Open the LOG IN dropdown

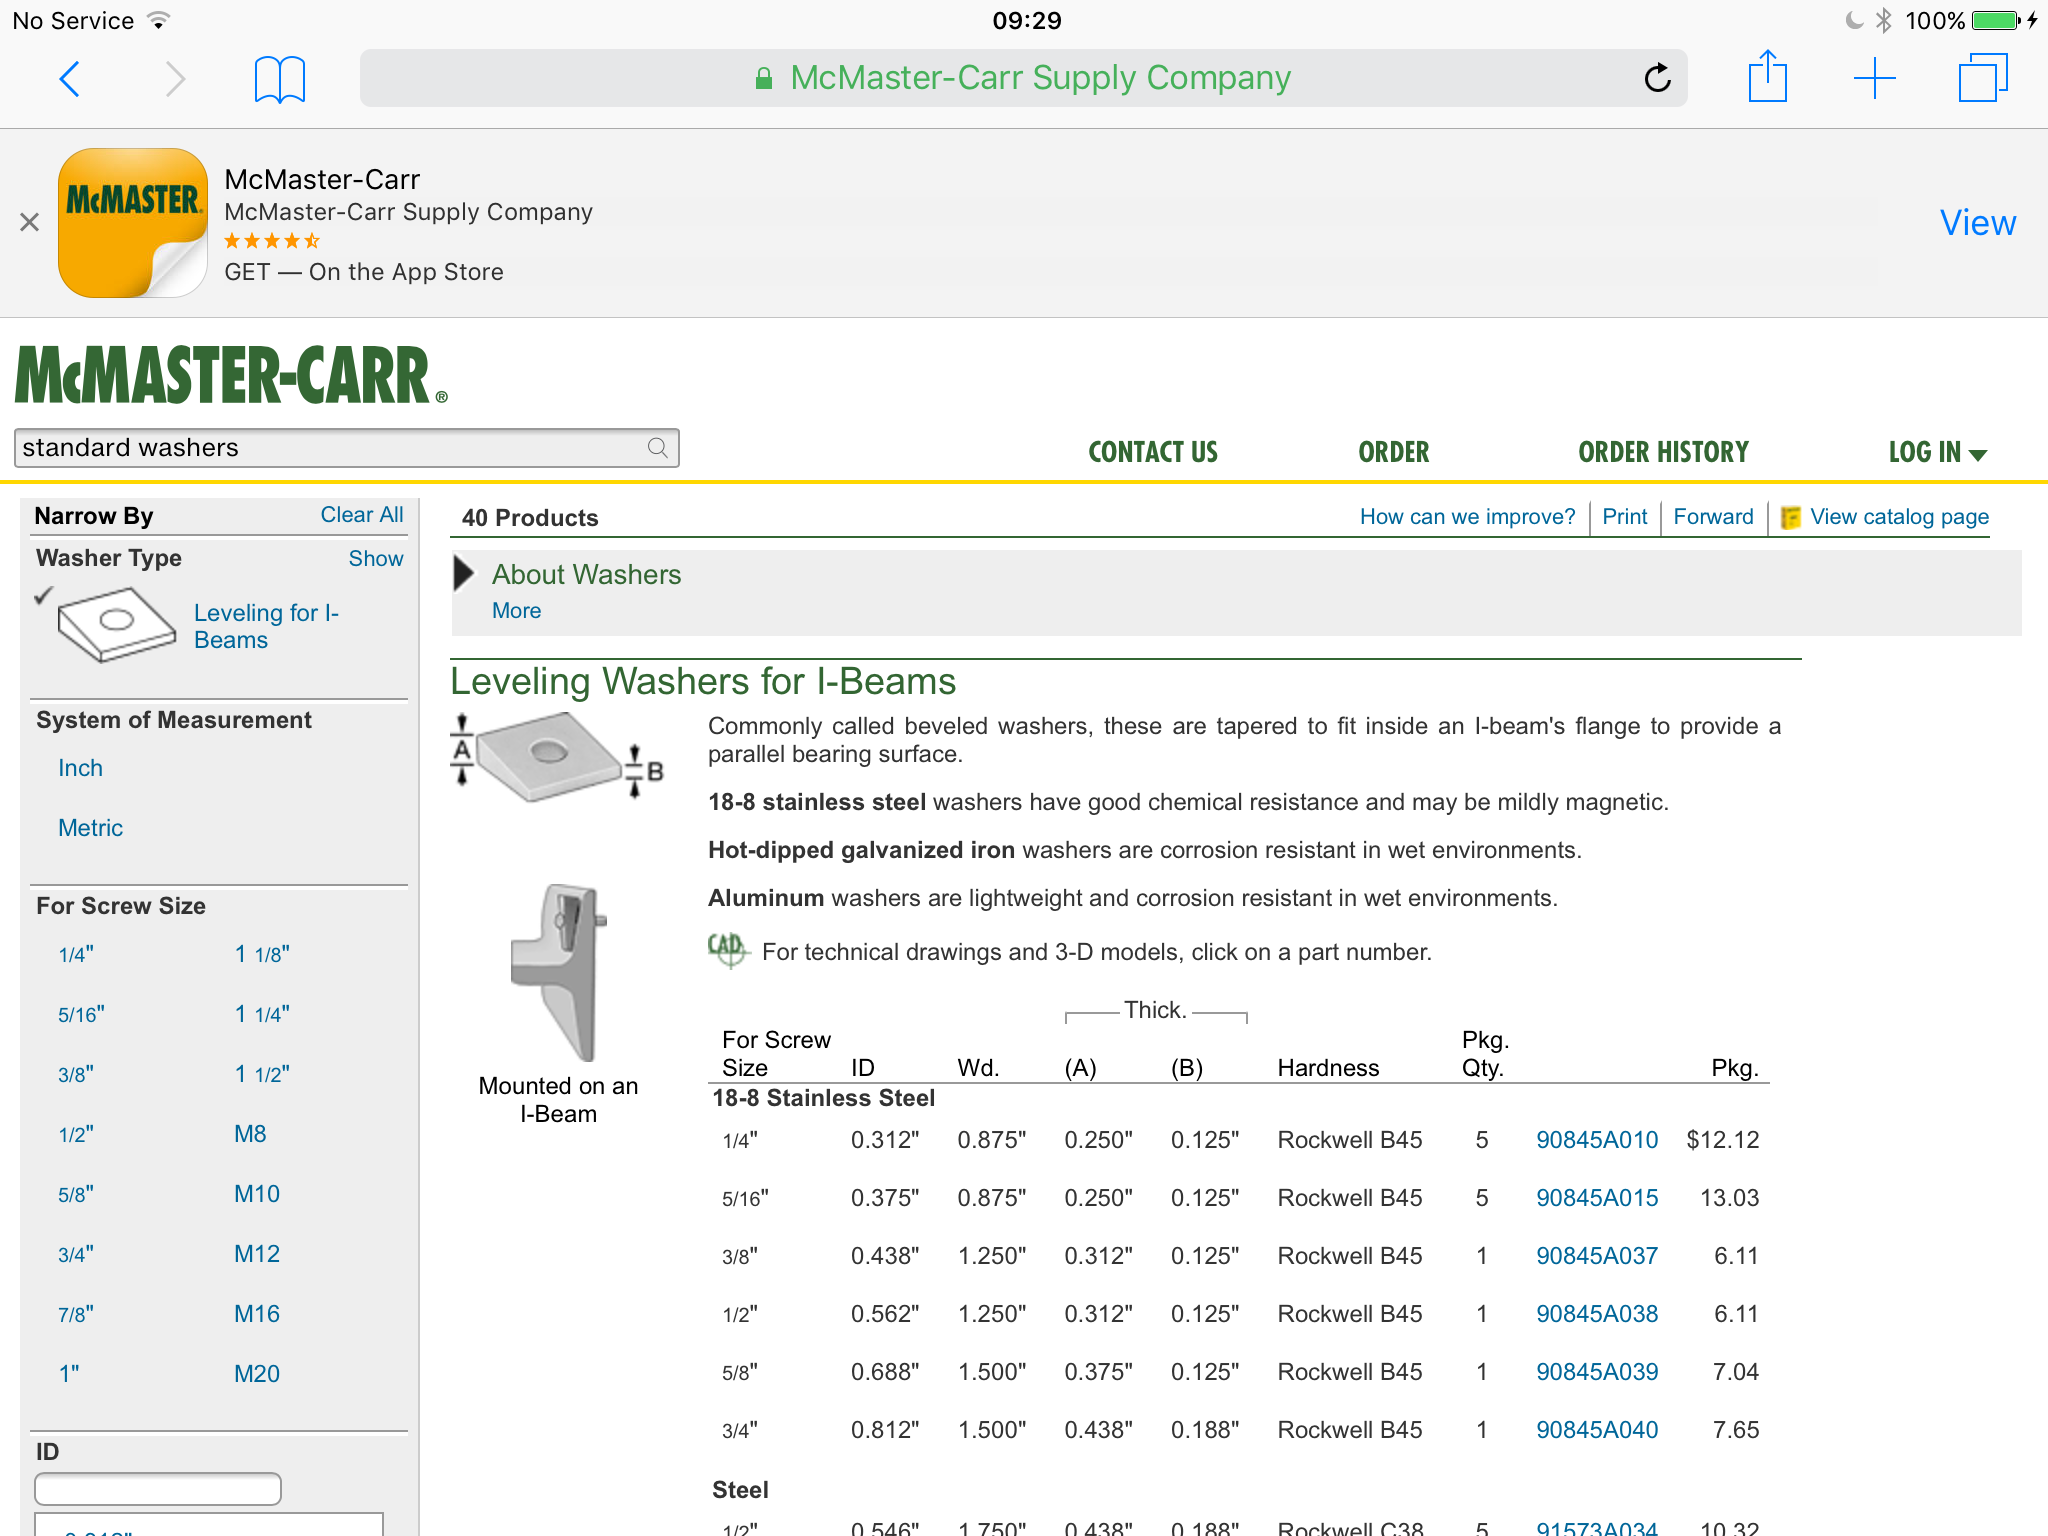click(x=1936, y=452)
